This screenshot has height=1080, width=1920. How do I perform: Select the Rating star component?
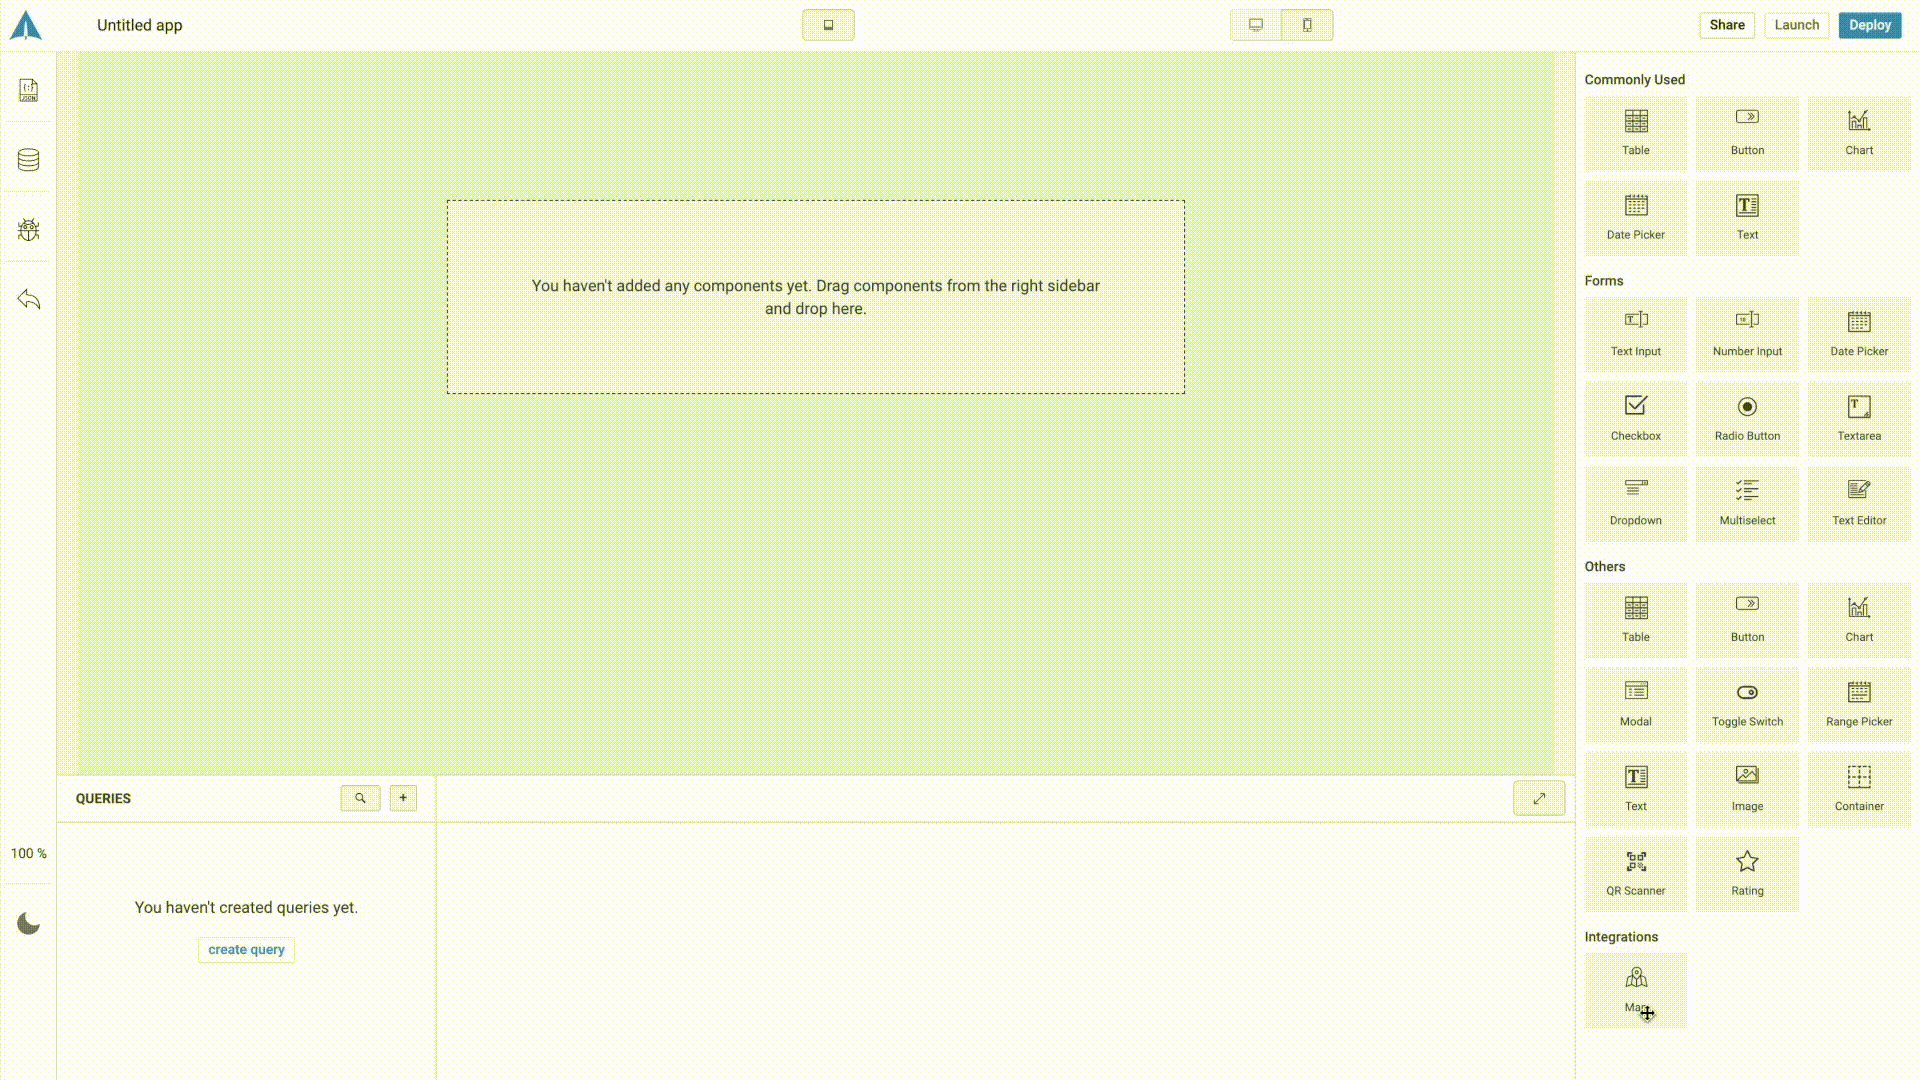pyautogui.click(x=1747, y=873)
